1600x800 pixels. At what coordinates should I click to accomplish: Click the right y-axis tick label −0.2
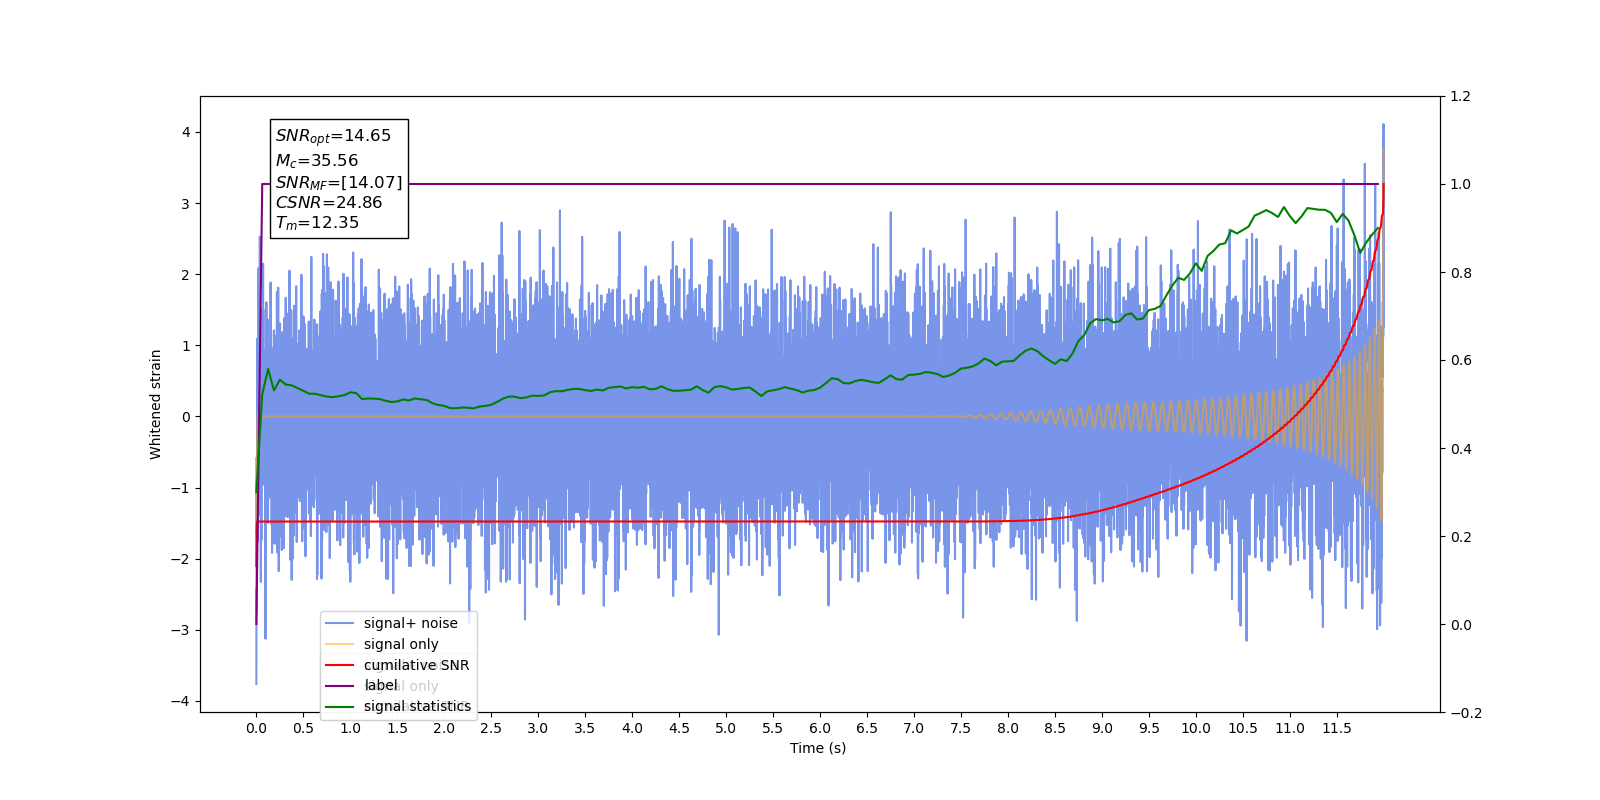coord(1466,713)
